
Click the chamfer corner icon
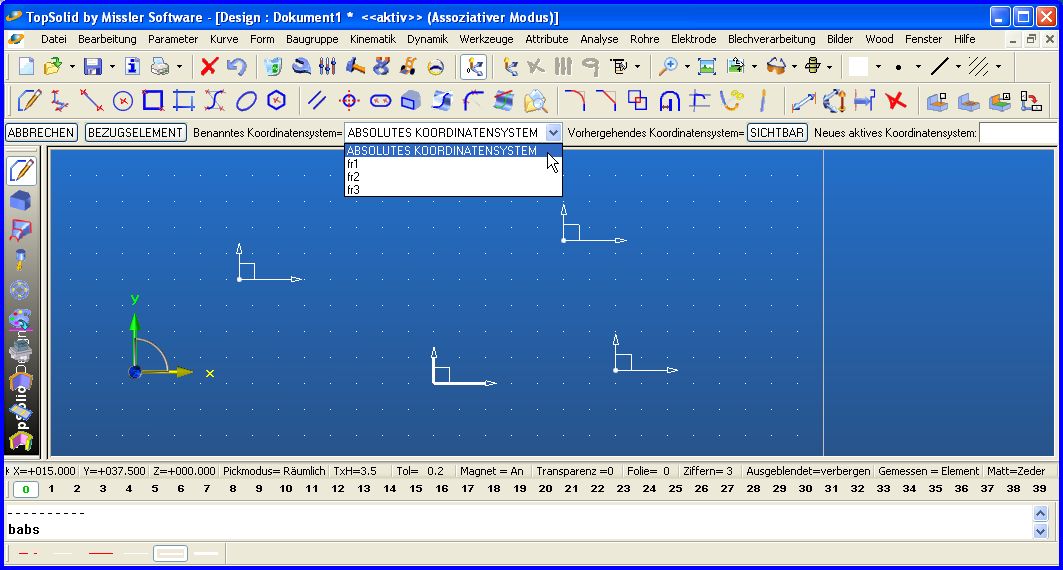pos(606,101)
